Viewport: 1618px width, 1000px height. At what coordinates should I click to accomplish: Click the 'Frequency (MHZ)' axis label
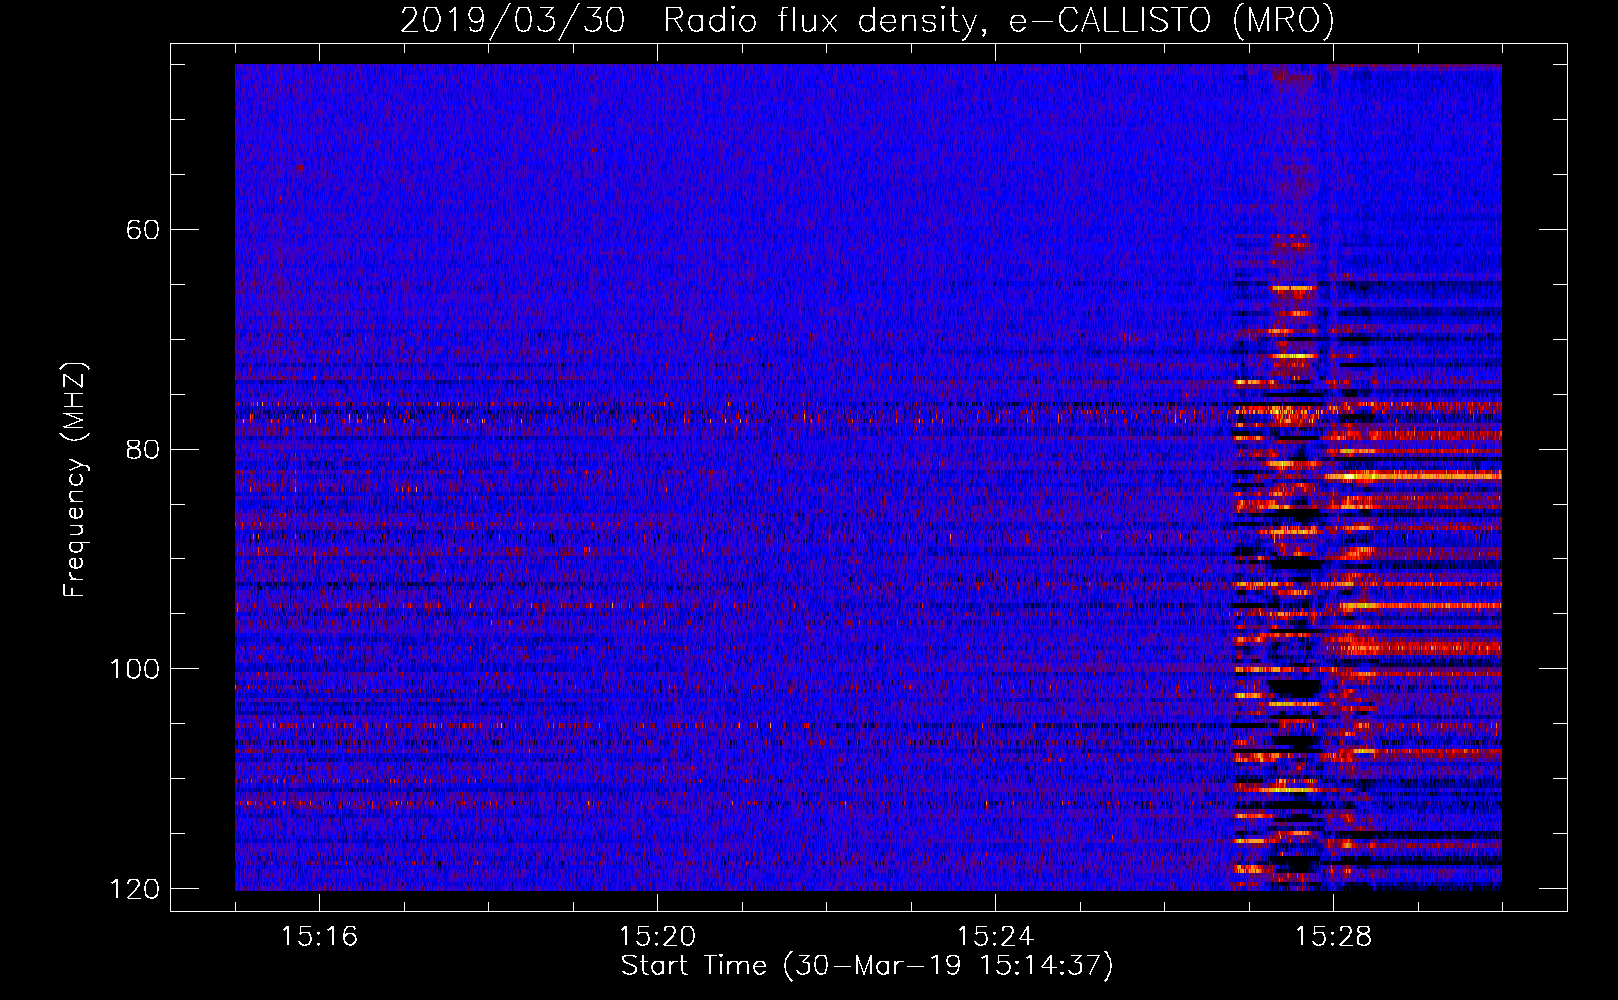tap(75, 480)
